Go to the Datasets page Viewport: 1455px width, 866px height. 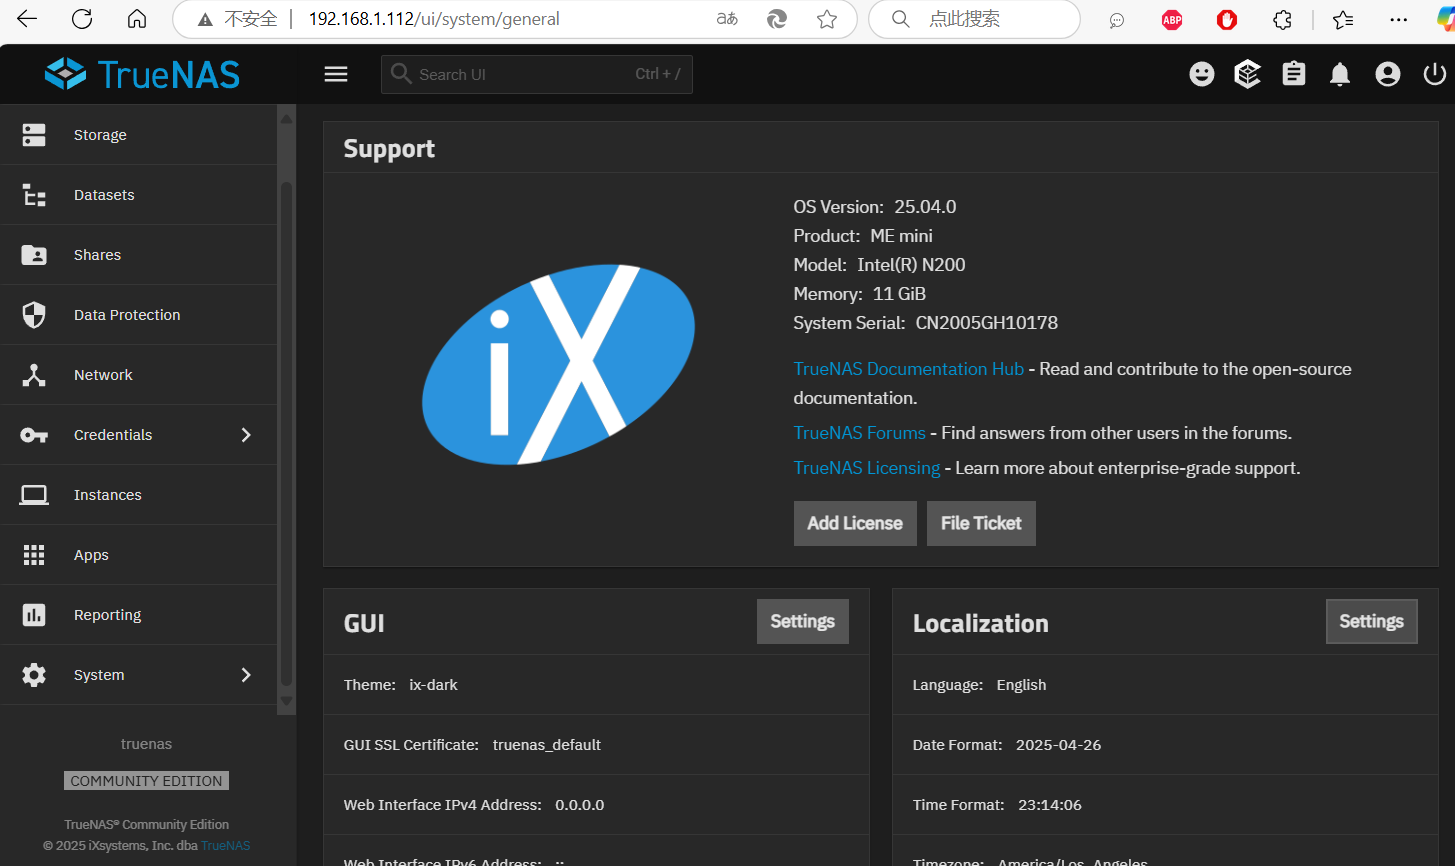click(104, 195)
